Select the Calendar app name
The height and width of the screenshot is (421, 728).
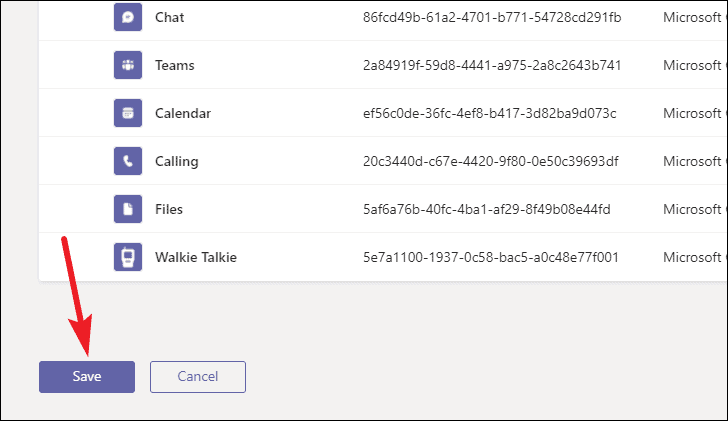[183, 114]
